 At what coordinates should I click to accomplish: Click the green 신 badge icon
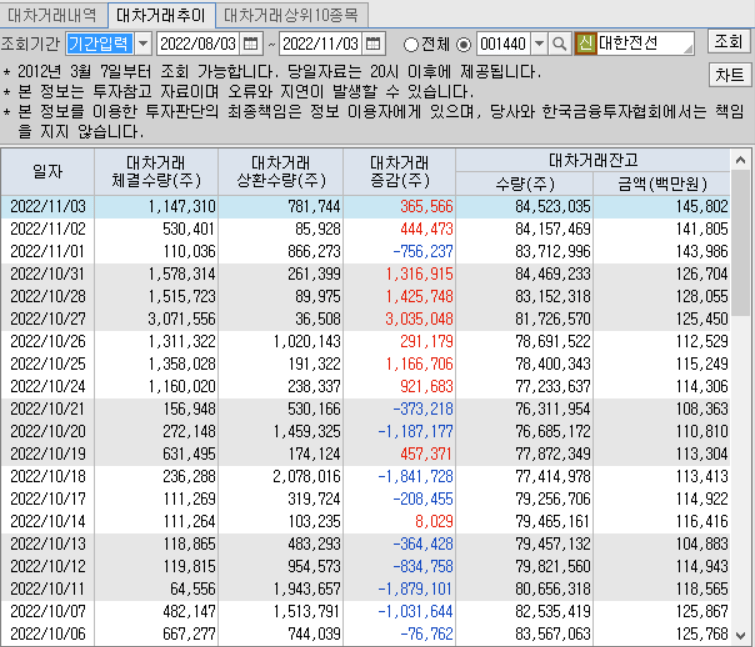(586, 44)
